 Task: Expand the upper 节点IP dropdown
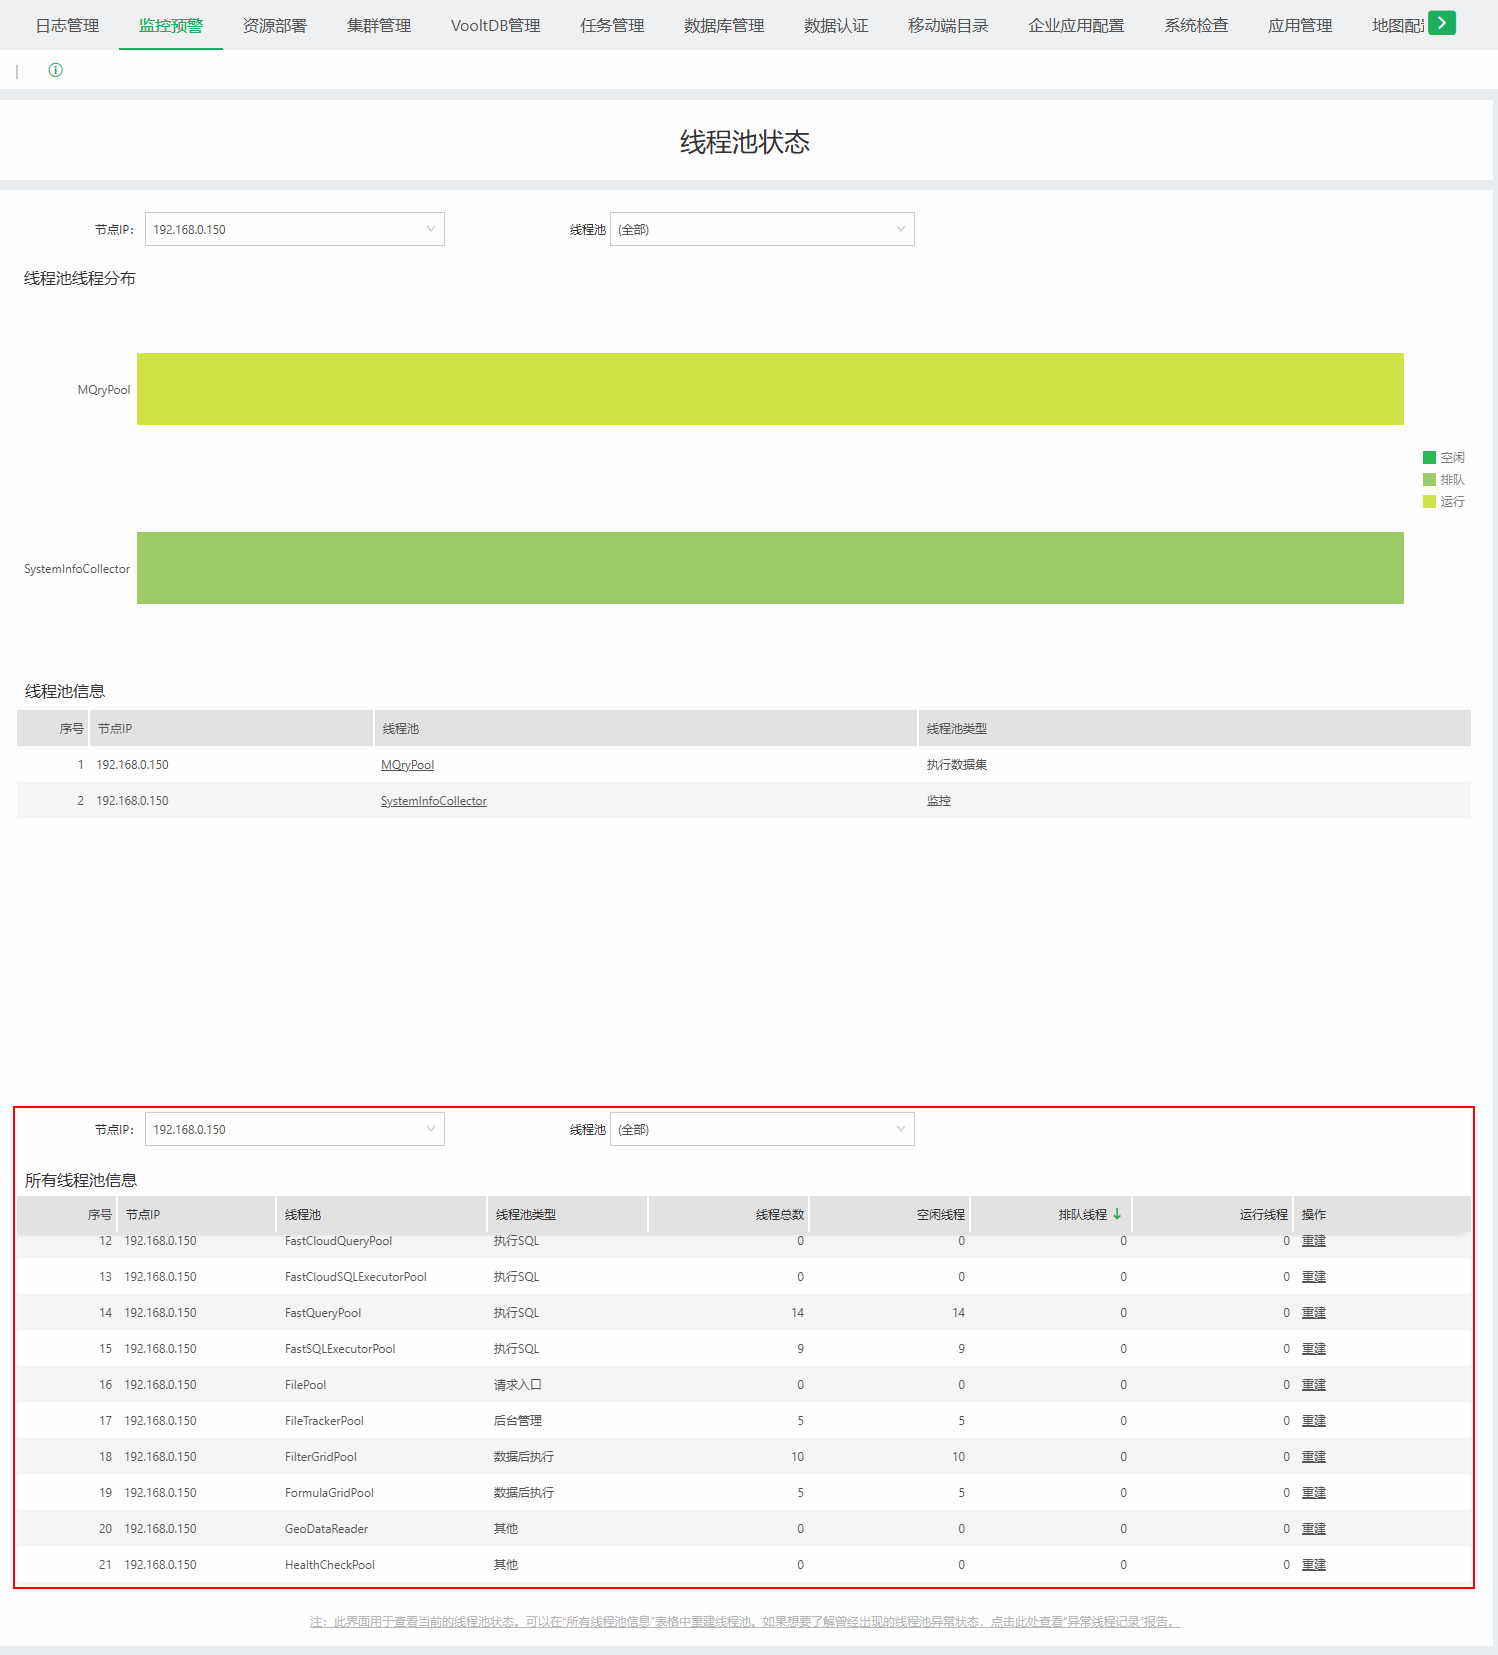pyautogui.click(x=295, y=229)
